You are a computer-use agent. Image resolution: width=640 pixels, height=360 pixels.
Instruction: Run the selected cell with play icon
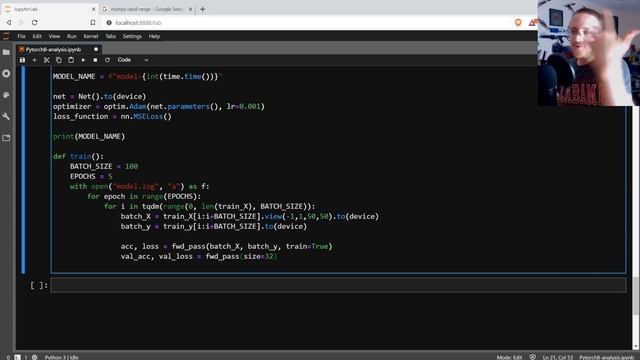(x=83, y=60)
